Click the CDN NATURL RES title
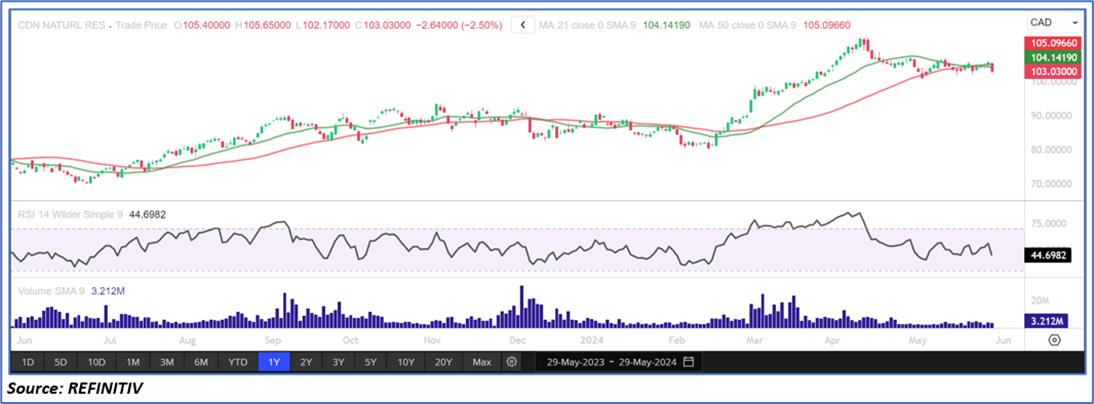1094x404 pixels. (59, 25)
